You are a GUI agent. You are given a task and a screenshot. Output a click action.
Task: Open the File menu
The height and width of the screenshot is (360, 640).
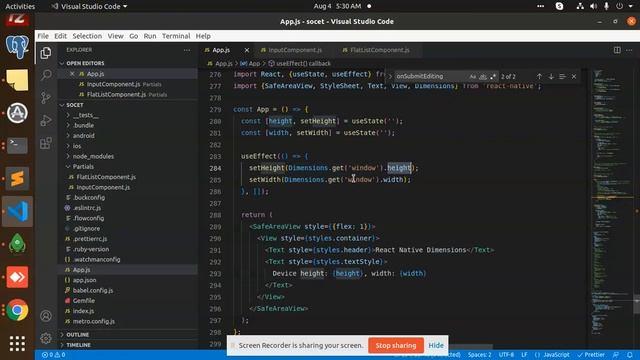(x=43, y=36)
